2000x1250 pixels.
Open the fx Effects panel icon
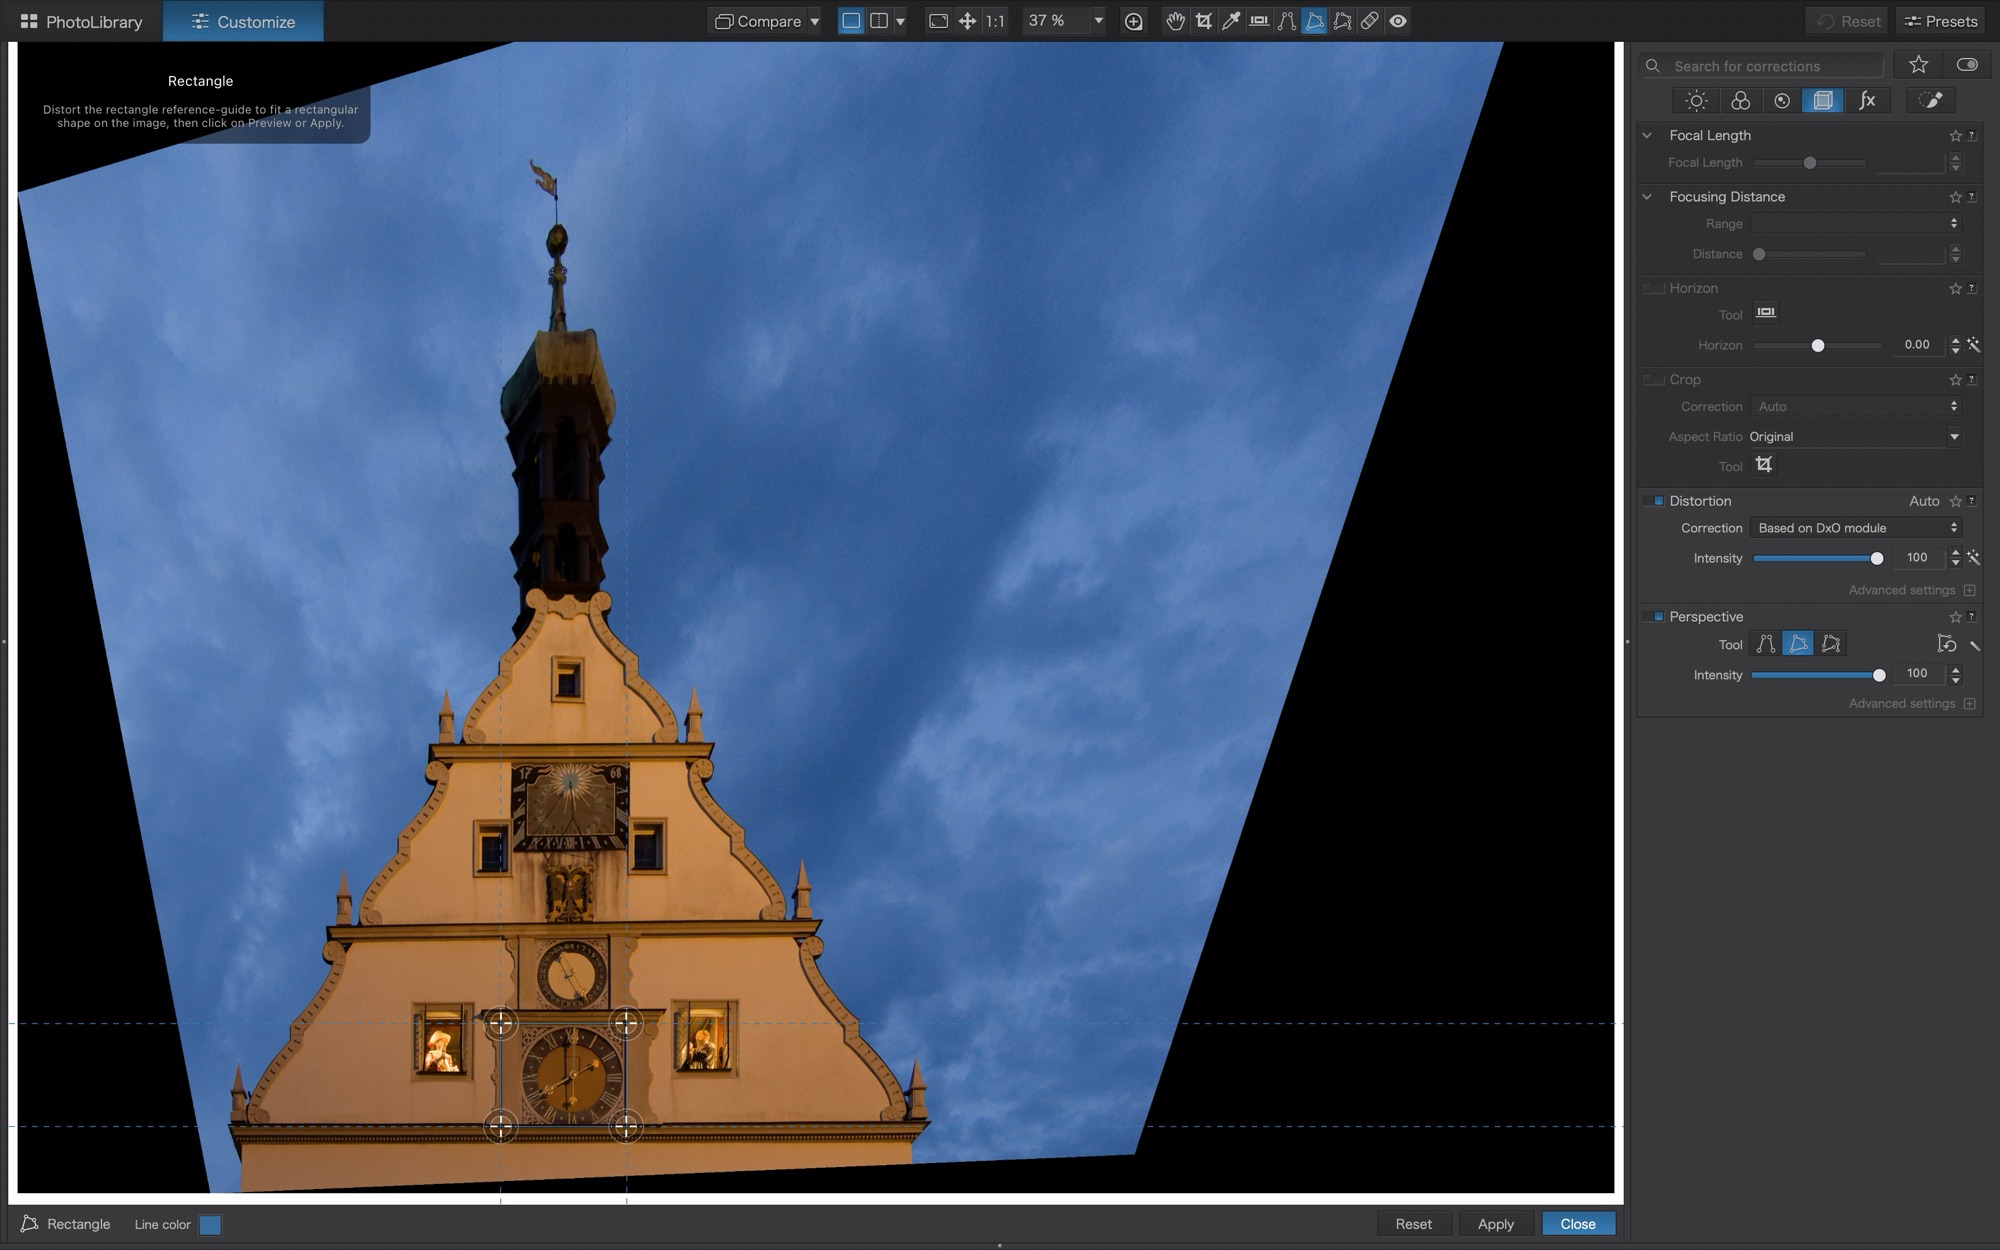[x=1867, y=100]
